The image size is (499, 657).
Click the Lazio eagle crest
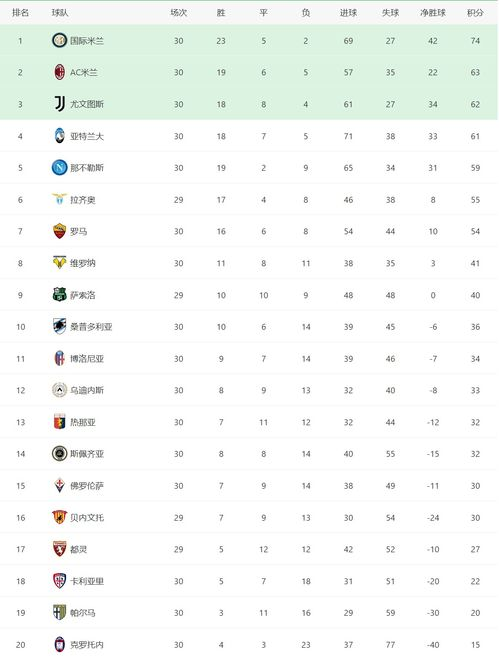pyautogui.click(x=59, y=199)
